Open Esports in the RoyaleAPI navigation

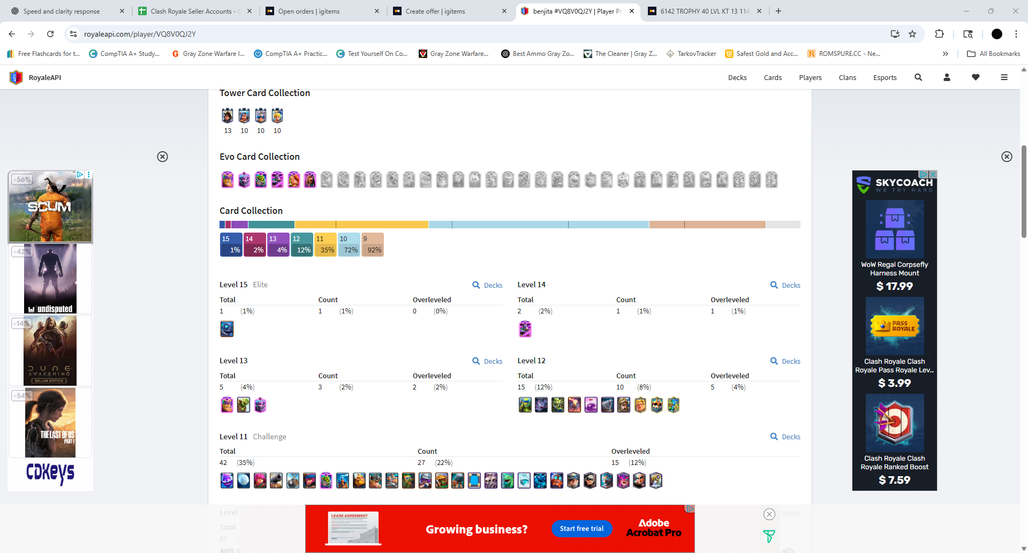click(x=884, y=77)
